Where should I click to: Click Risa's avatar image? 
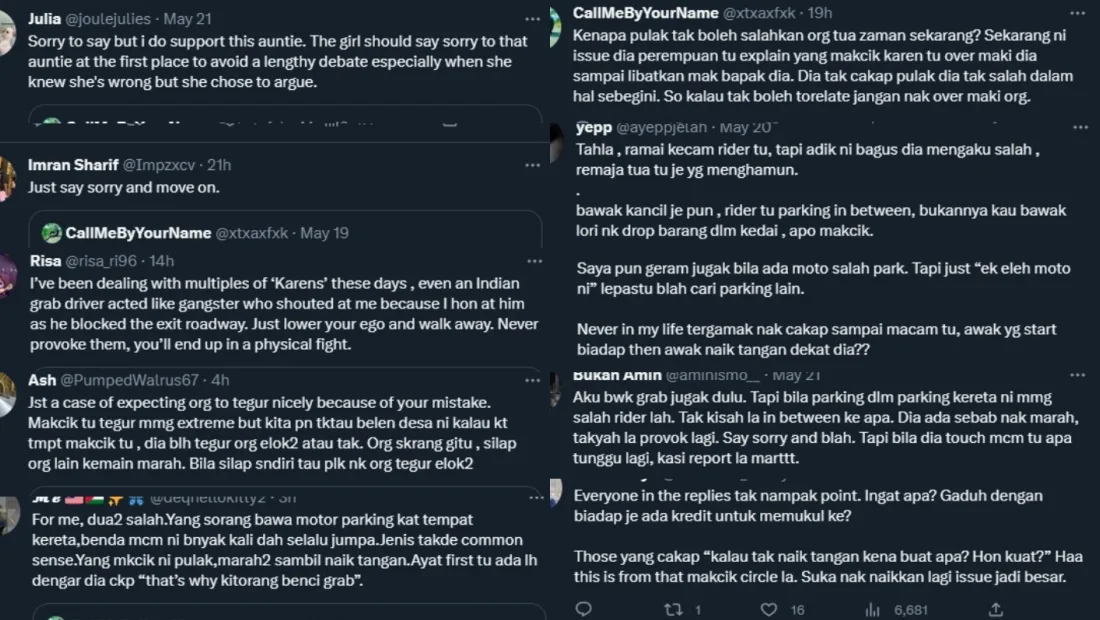tap(7, 275)
